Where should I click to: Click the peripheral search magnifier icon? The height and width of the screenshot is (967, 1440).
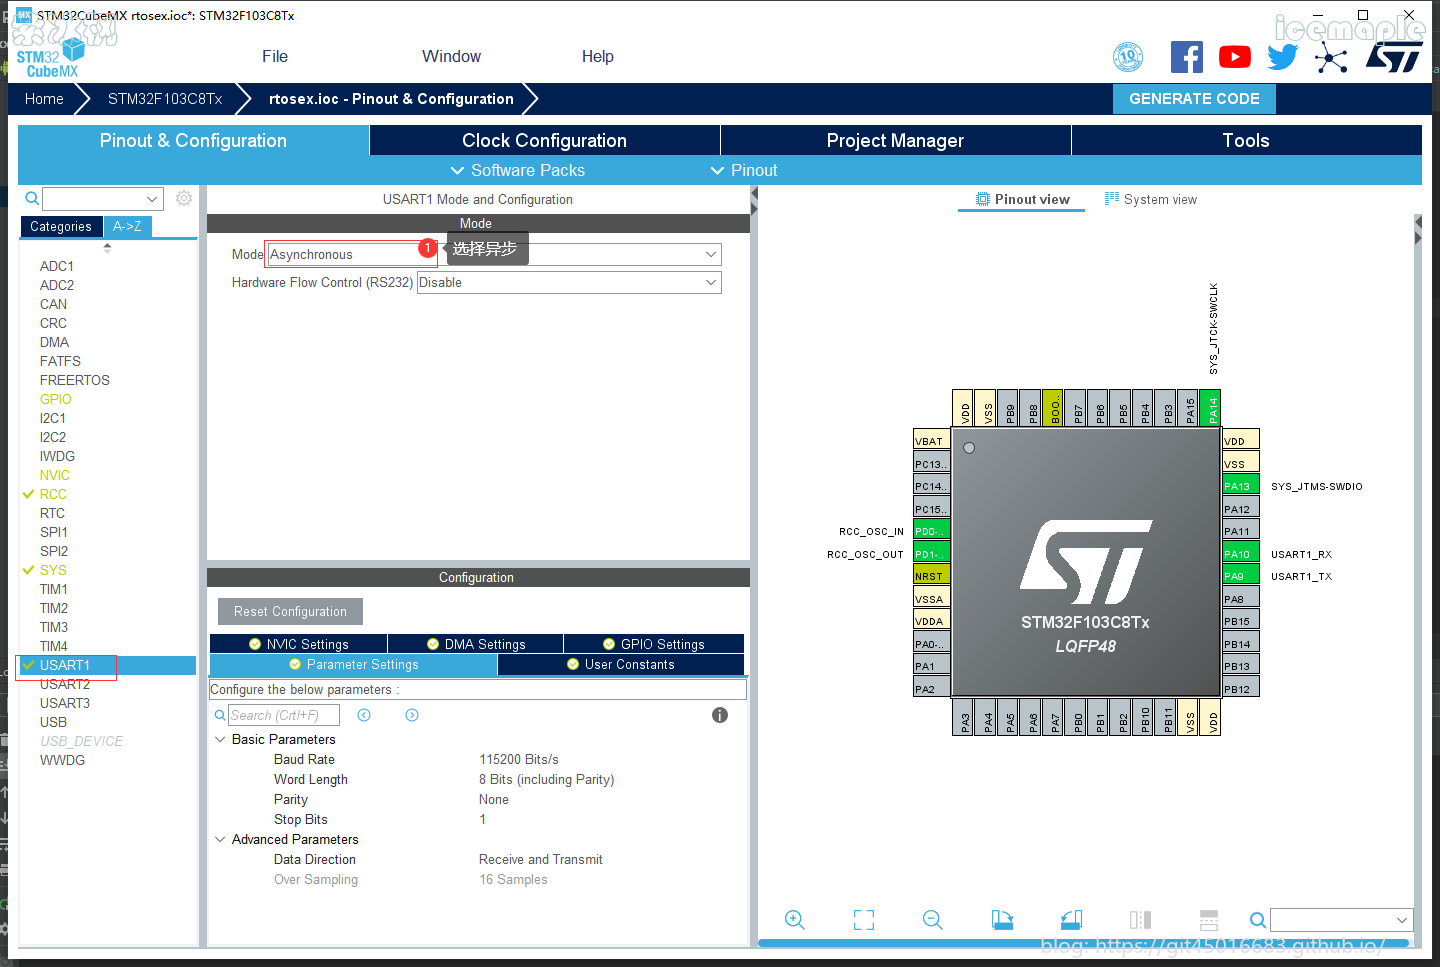click(32, 198)
